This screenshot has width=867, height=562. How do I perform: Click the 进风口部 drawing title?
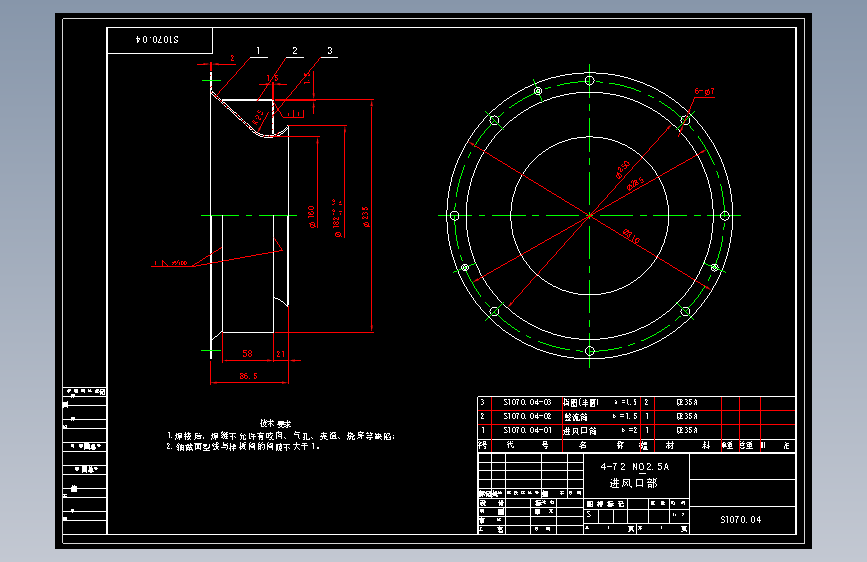pos(633,483)
